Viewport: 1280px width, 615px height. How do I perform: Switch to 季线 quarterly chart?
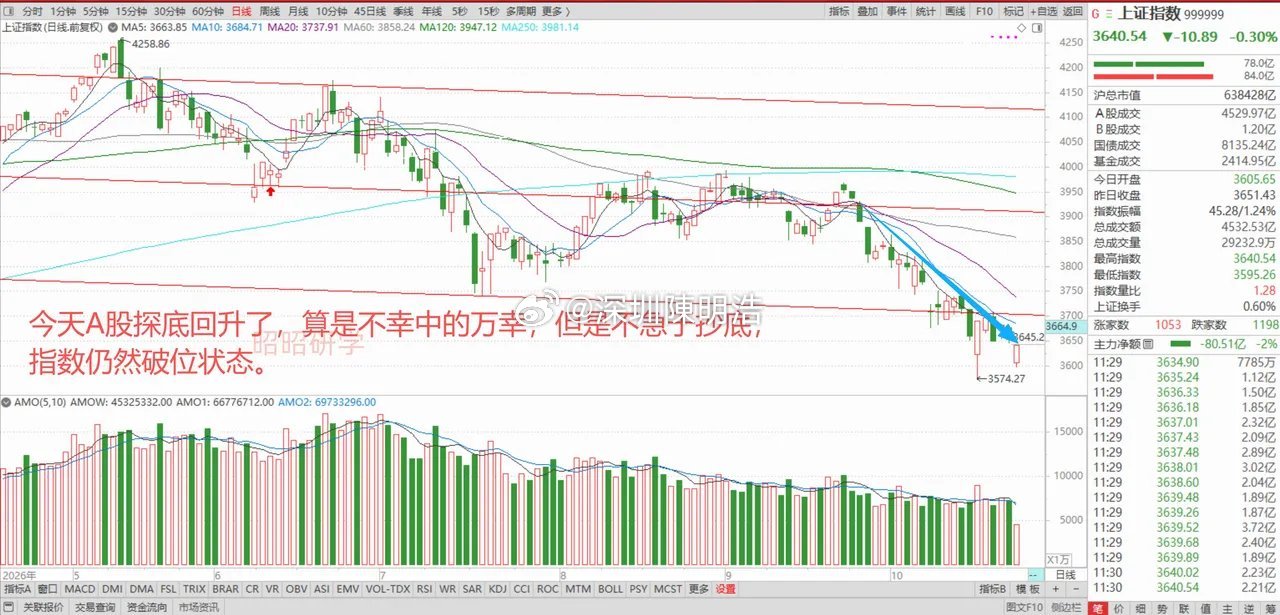(x=403, y=11)
